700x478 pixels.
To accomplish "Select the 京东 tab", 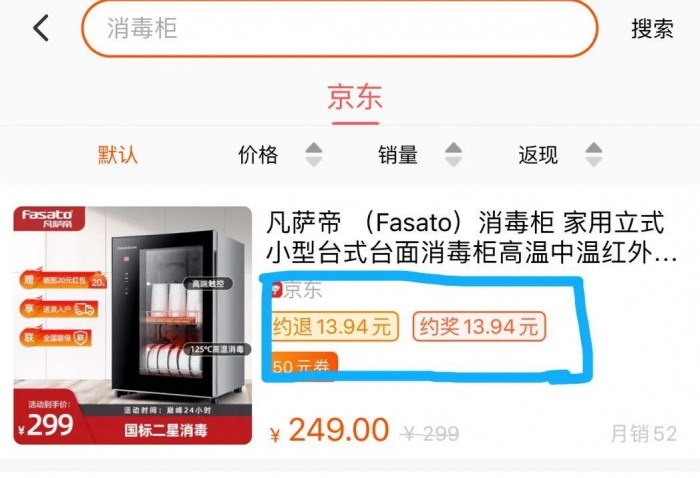I will coord(355,96).
